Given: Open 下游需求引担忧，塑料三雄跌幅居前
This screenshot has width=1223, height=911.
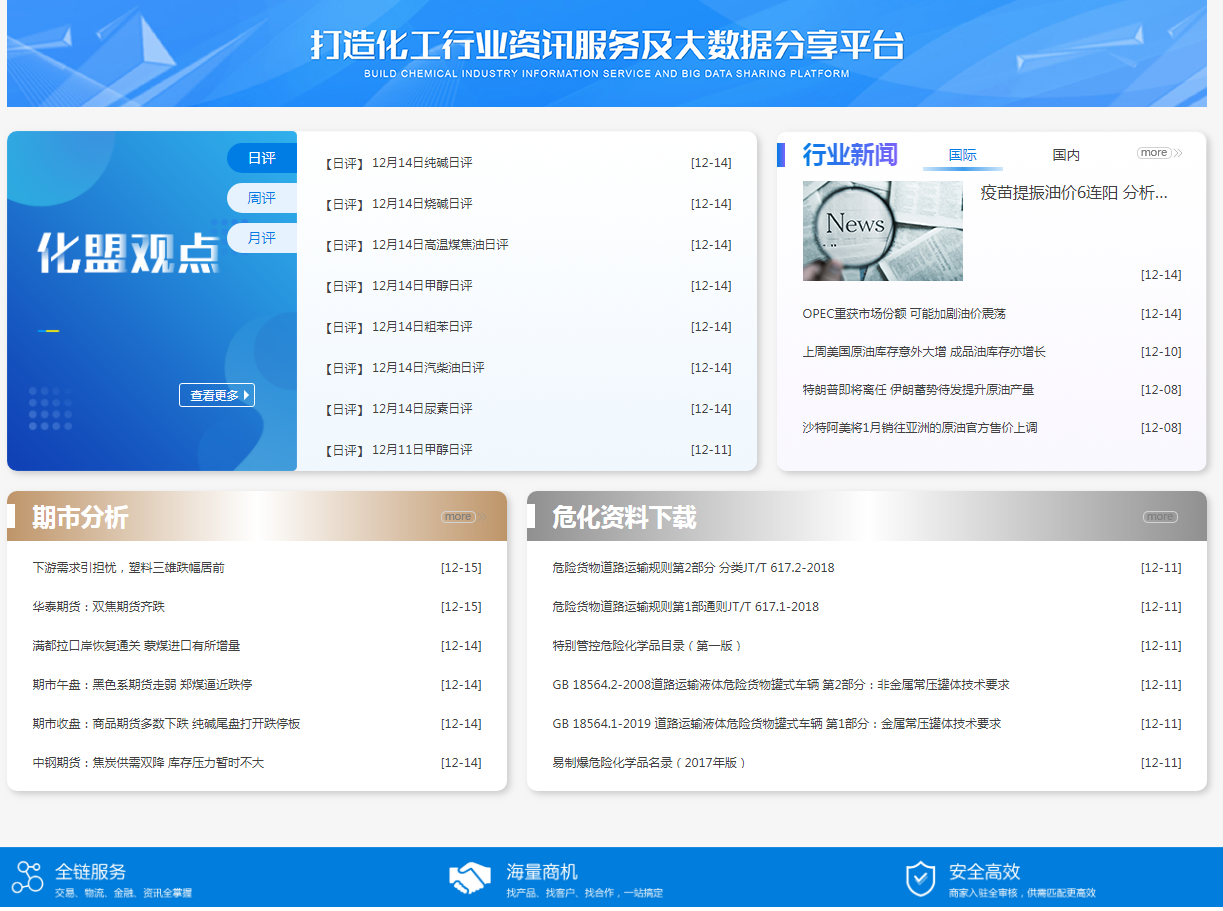Looking at the screenshot, I should [129, 568].
